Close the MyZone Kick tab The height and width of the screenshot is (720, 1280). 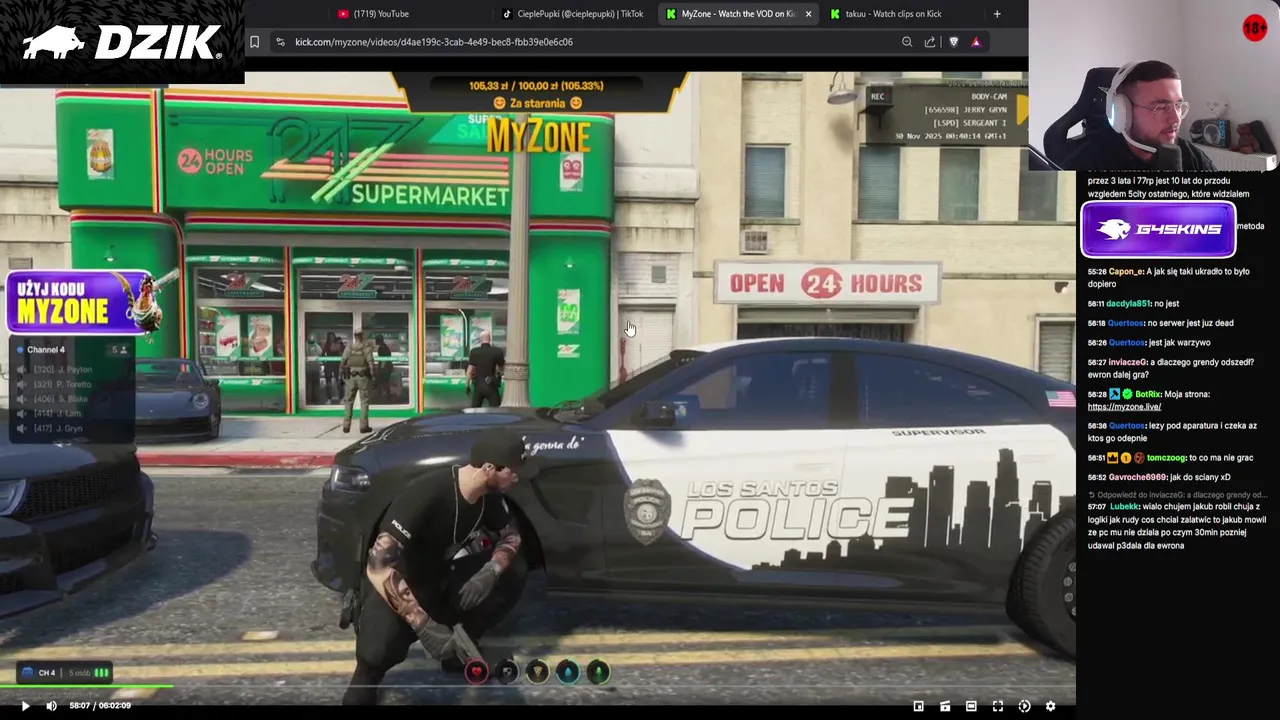(808, 14)
